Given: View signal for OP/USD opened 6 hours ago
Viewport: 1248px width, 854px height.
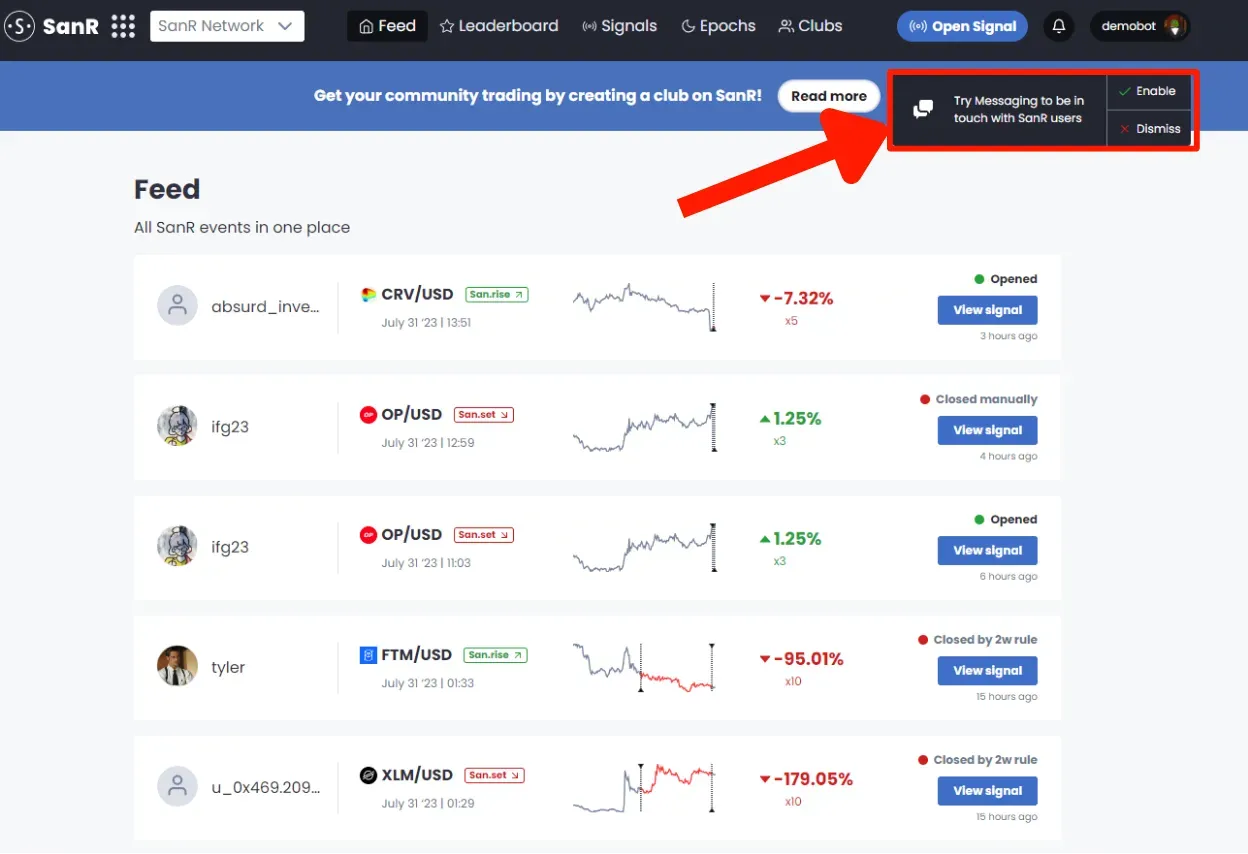Looking at the screenshot, I should click(987, 550).
